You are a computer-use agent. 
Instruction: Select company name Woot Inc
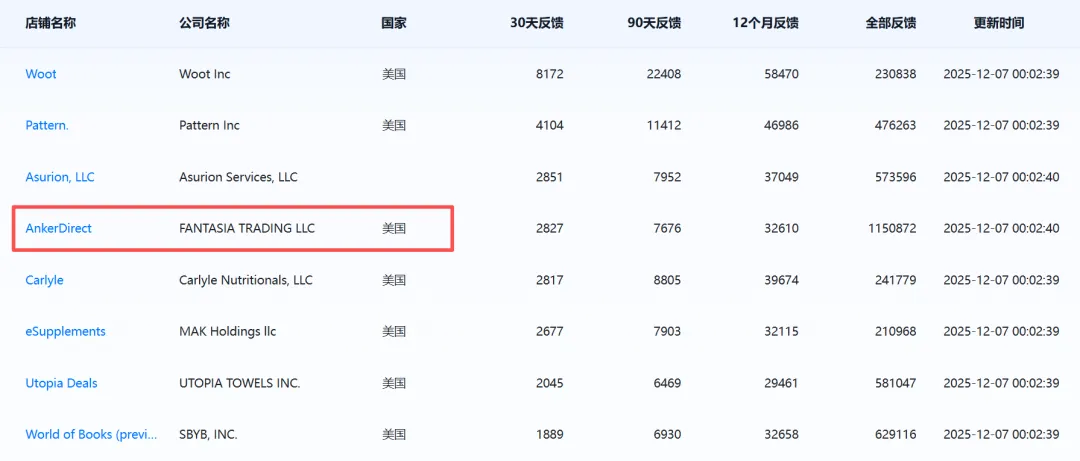205,74
